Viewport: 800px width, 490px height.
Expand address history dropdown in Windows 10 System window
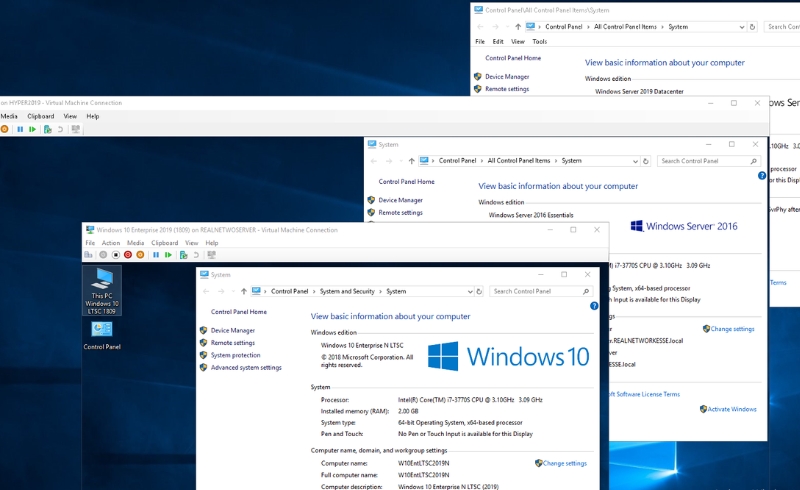coord(470,291)
